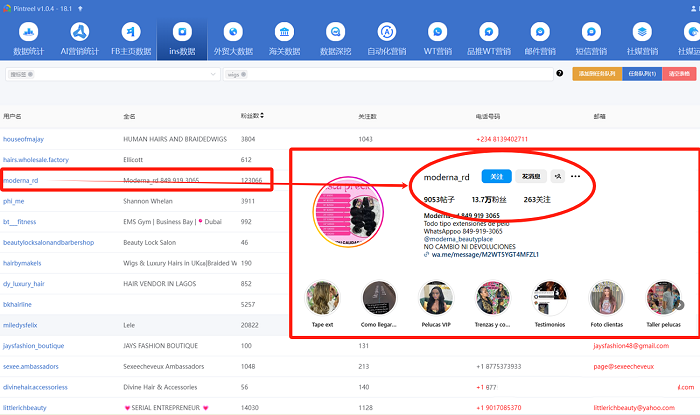
Task: Open the jaysfashion_boutique username link
Action: coord(33,346)
